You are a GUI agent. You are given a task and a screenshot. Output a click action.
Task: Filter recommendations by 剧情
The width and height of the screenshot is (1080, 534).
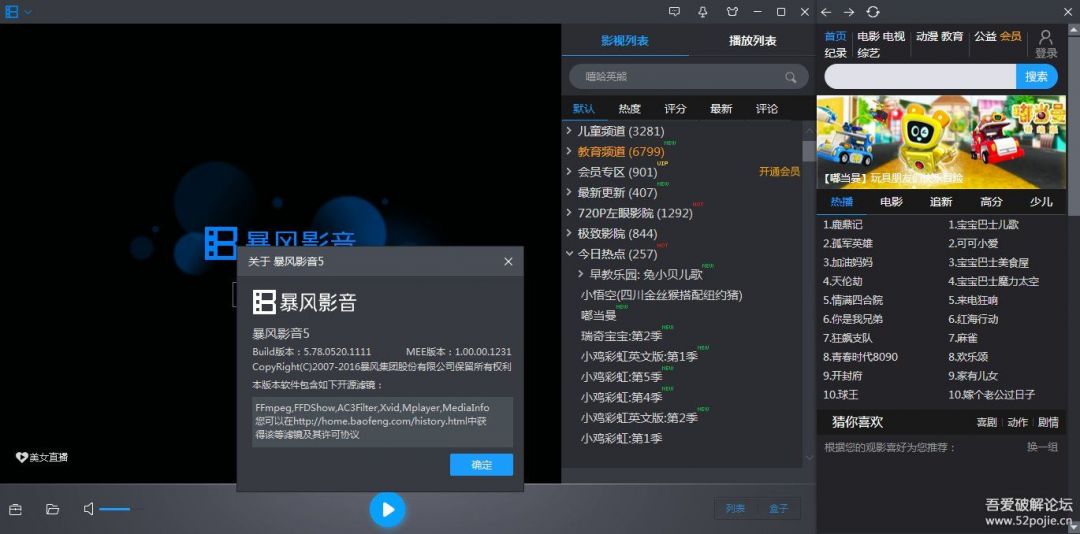(x=1048, y=422)
